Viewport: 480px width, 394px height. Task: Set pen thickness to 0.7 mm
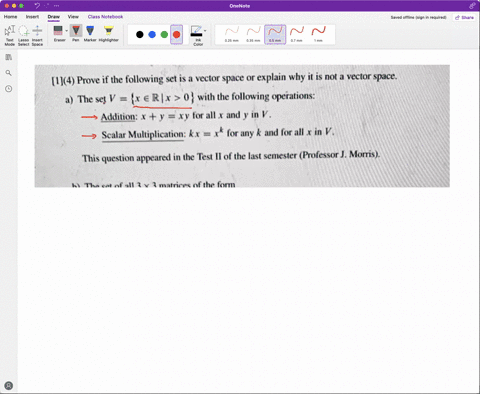297,34
